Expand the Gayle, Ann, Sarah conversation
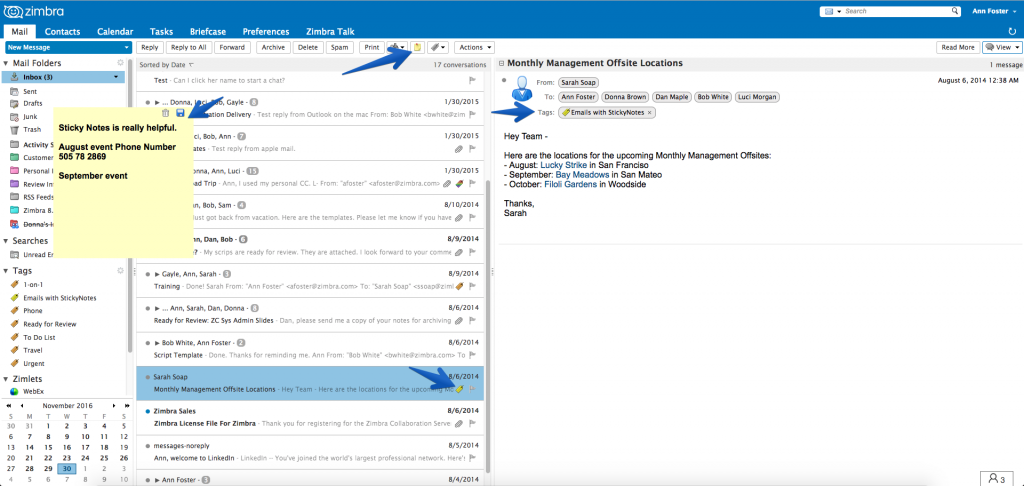This screenshot has width=1024, height=486. (x=157, y=274)
